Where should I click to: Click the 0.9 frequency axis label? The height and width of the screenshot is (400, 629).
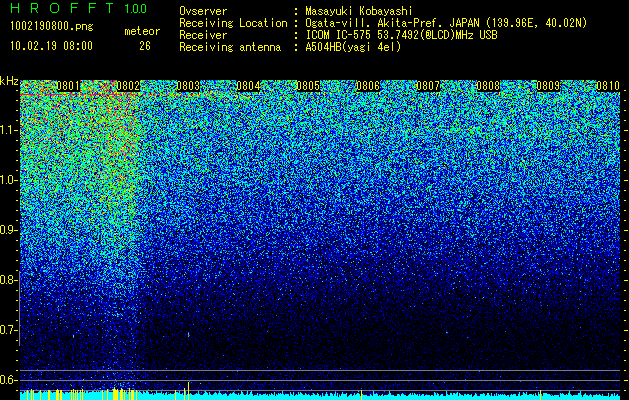coord(8,230)
